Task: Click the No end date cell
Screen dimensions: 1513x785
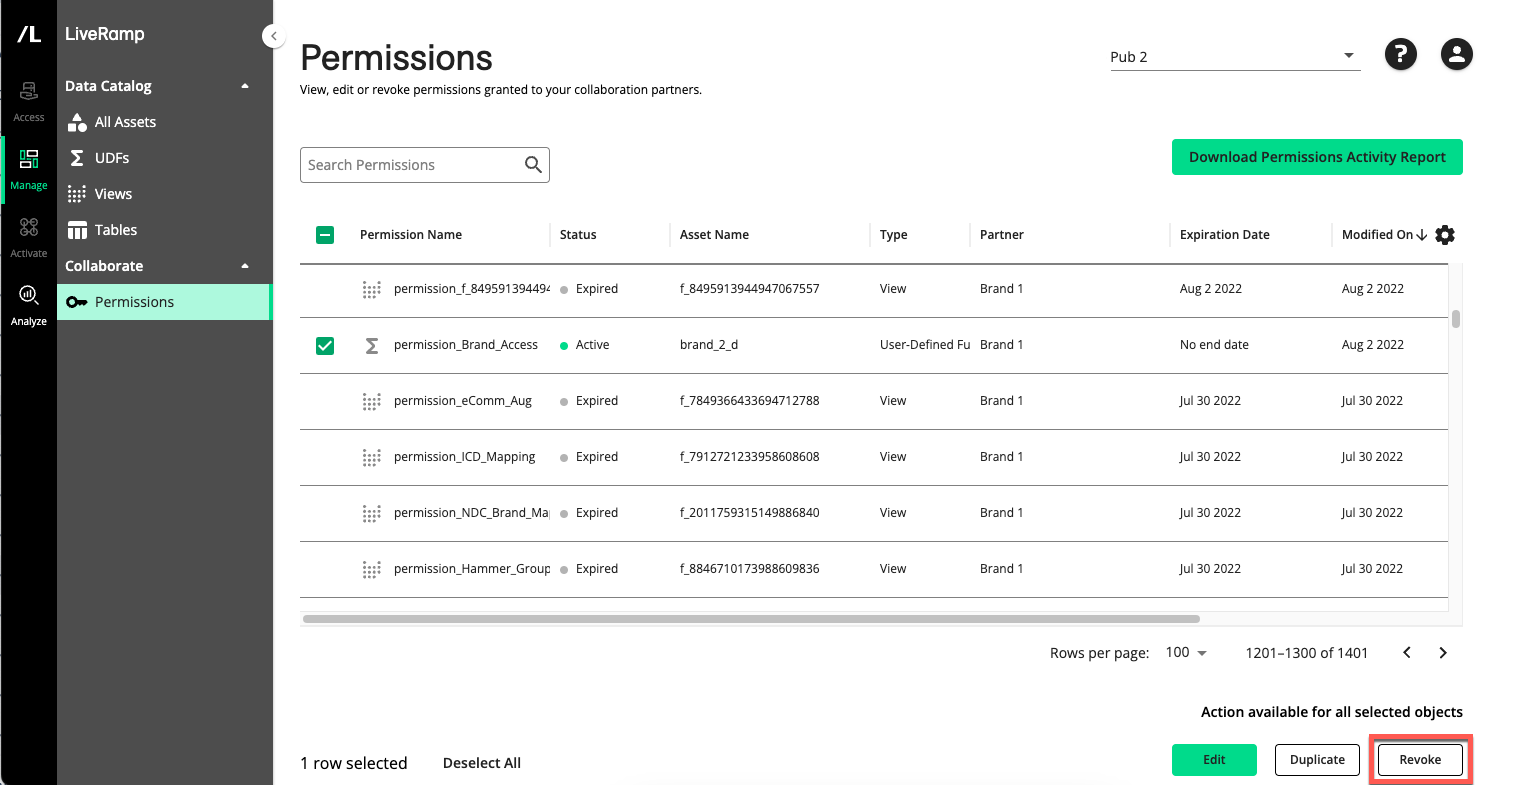Action: [1214, 345]
